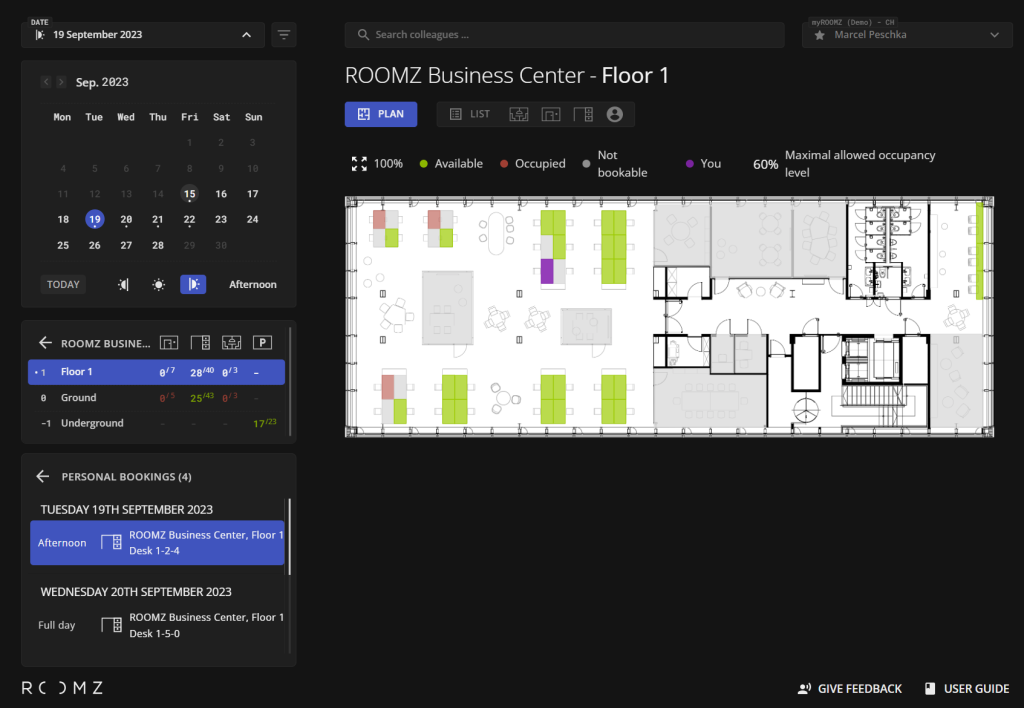Click the desk filter icon in view toolbar
1024x708 pixels.
pos(582,114)
